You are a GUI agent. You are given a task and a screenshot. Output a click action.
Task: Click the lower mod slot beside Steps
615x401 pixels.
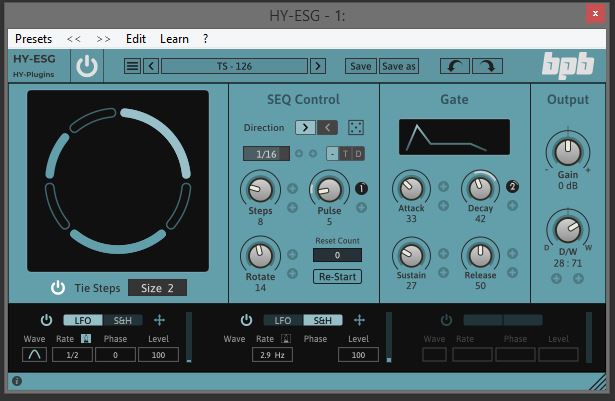pos(292,207)
